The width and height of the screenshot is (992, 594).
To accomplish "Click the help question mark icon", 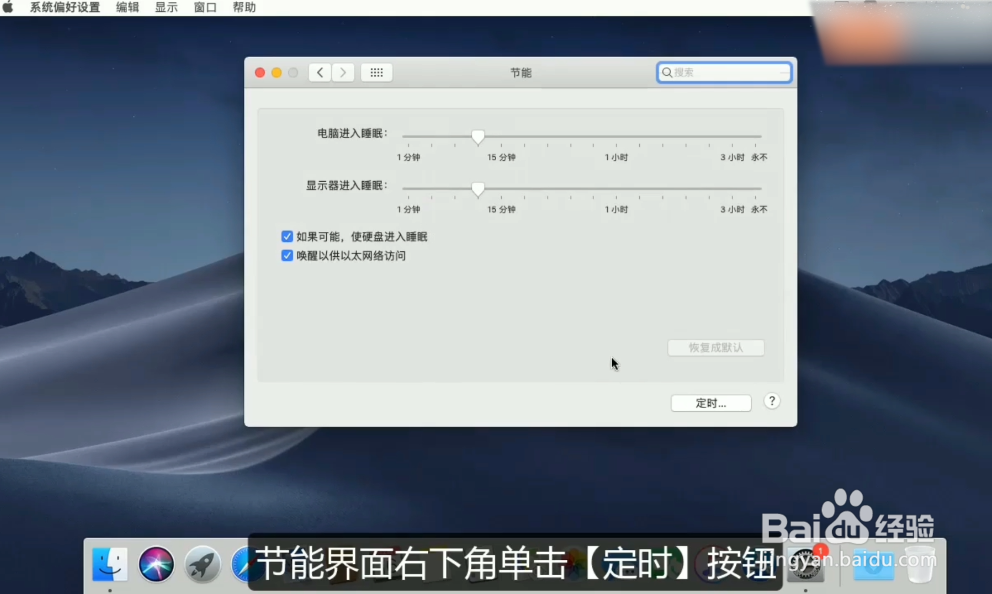I will point(771,401).
